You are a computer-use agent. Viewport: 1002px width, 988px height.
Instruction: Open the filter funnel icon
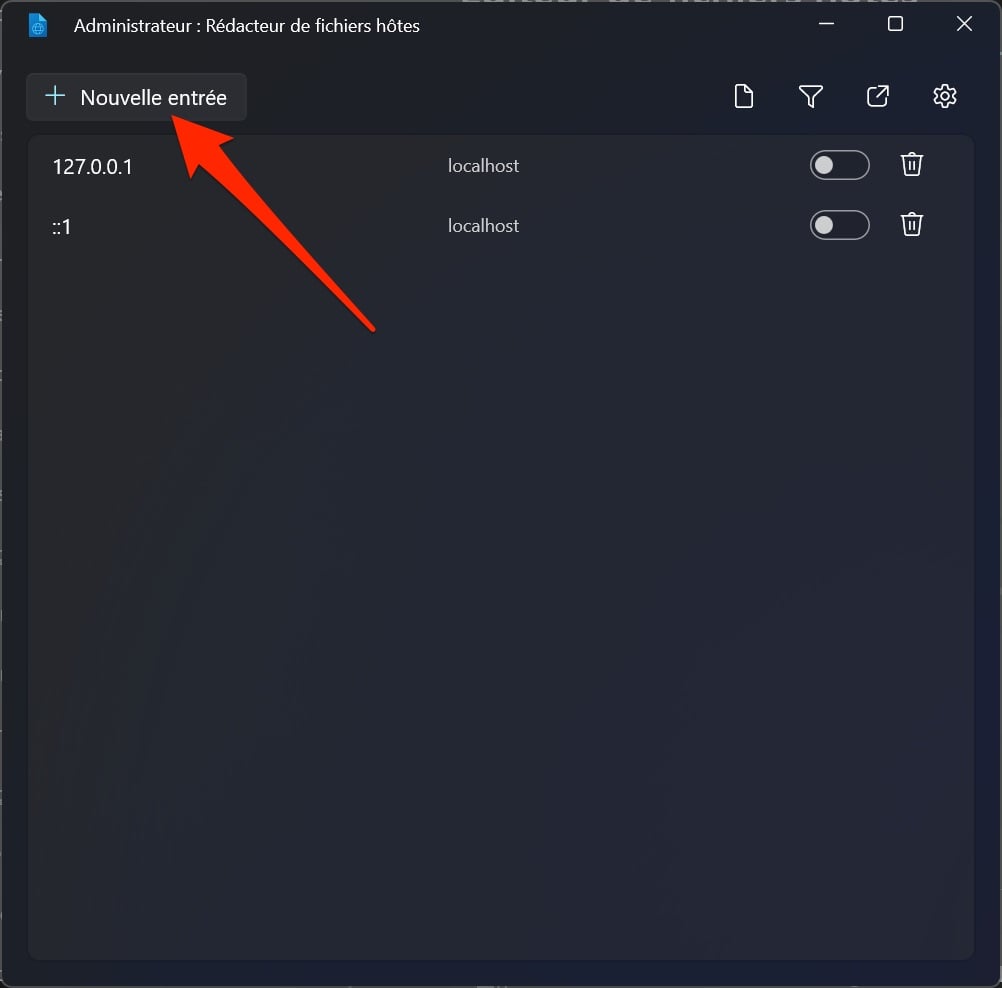[810, 96]
